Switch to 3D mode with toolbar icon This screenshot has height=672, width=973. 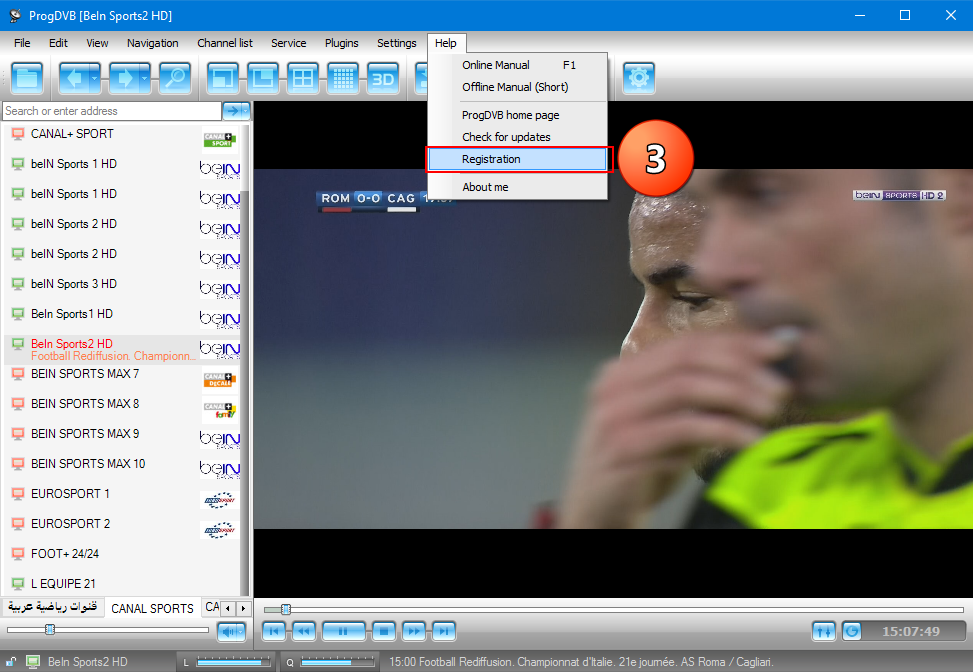[x=382, y=77]
